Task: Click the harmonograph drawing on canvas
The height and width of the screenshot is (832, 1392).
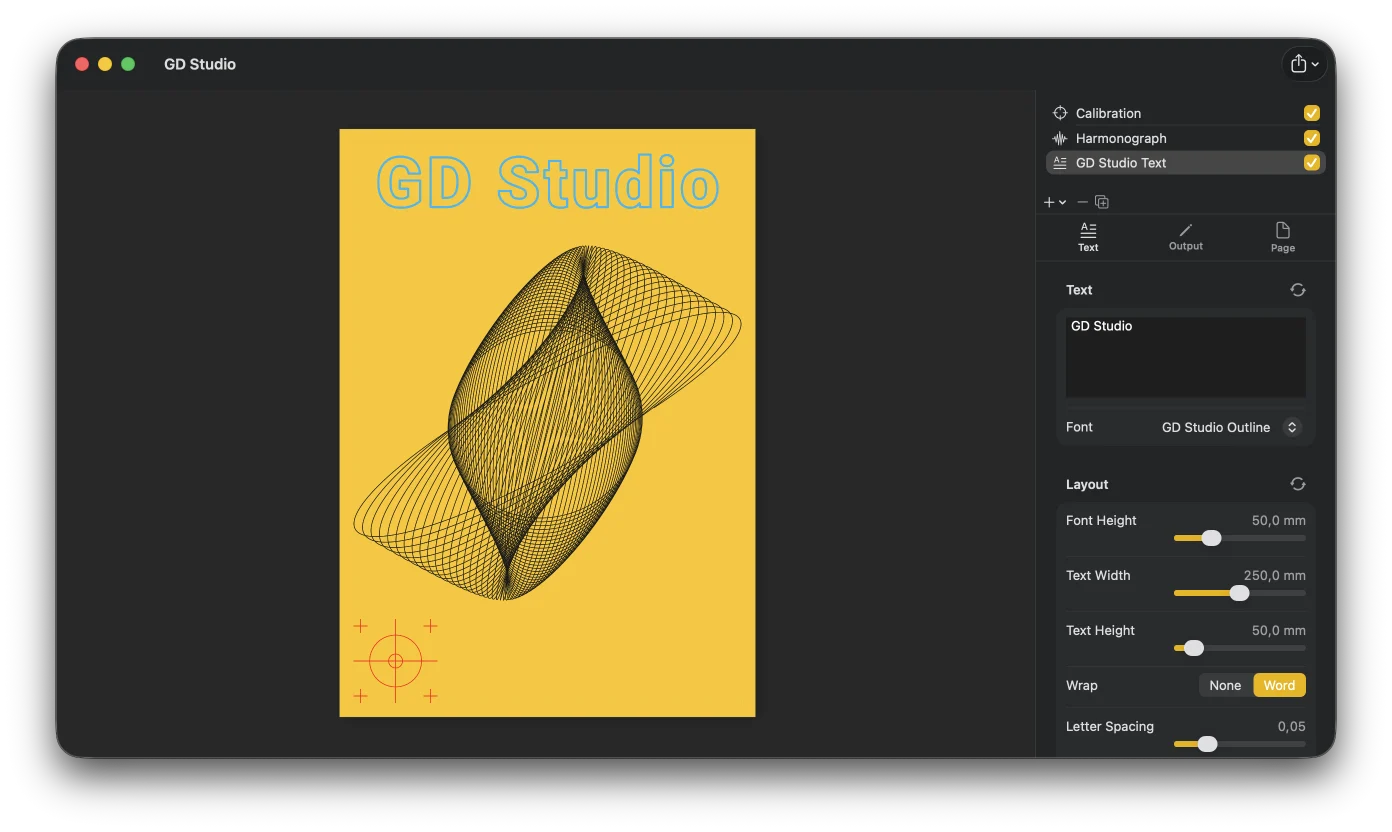Action: 547,422
